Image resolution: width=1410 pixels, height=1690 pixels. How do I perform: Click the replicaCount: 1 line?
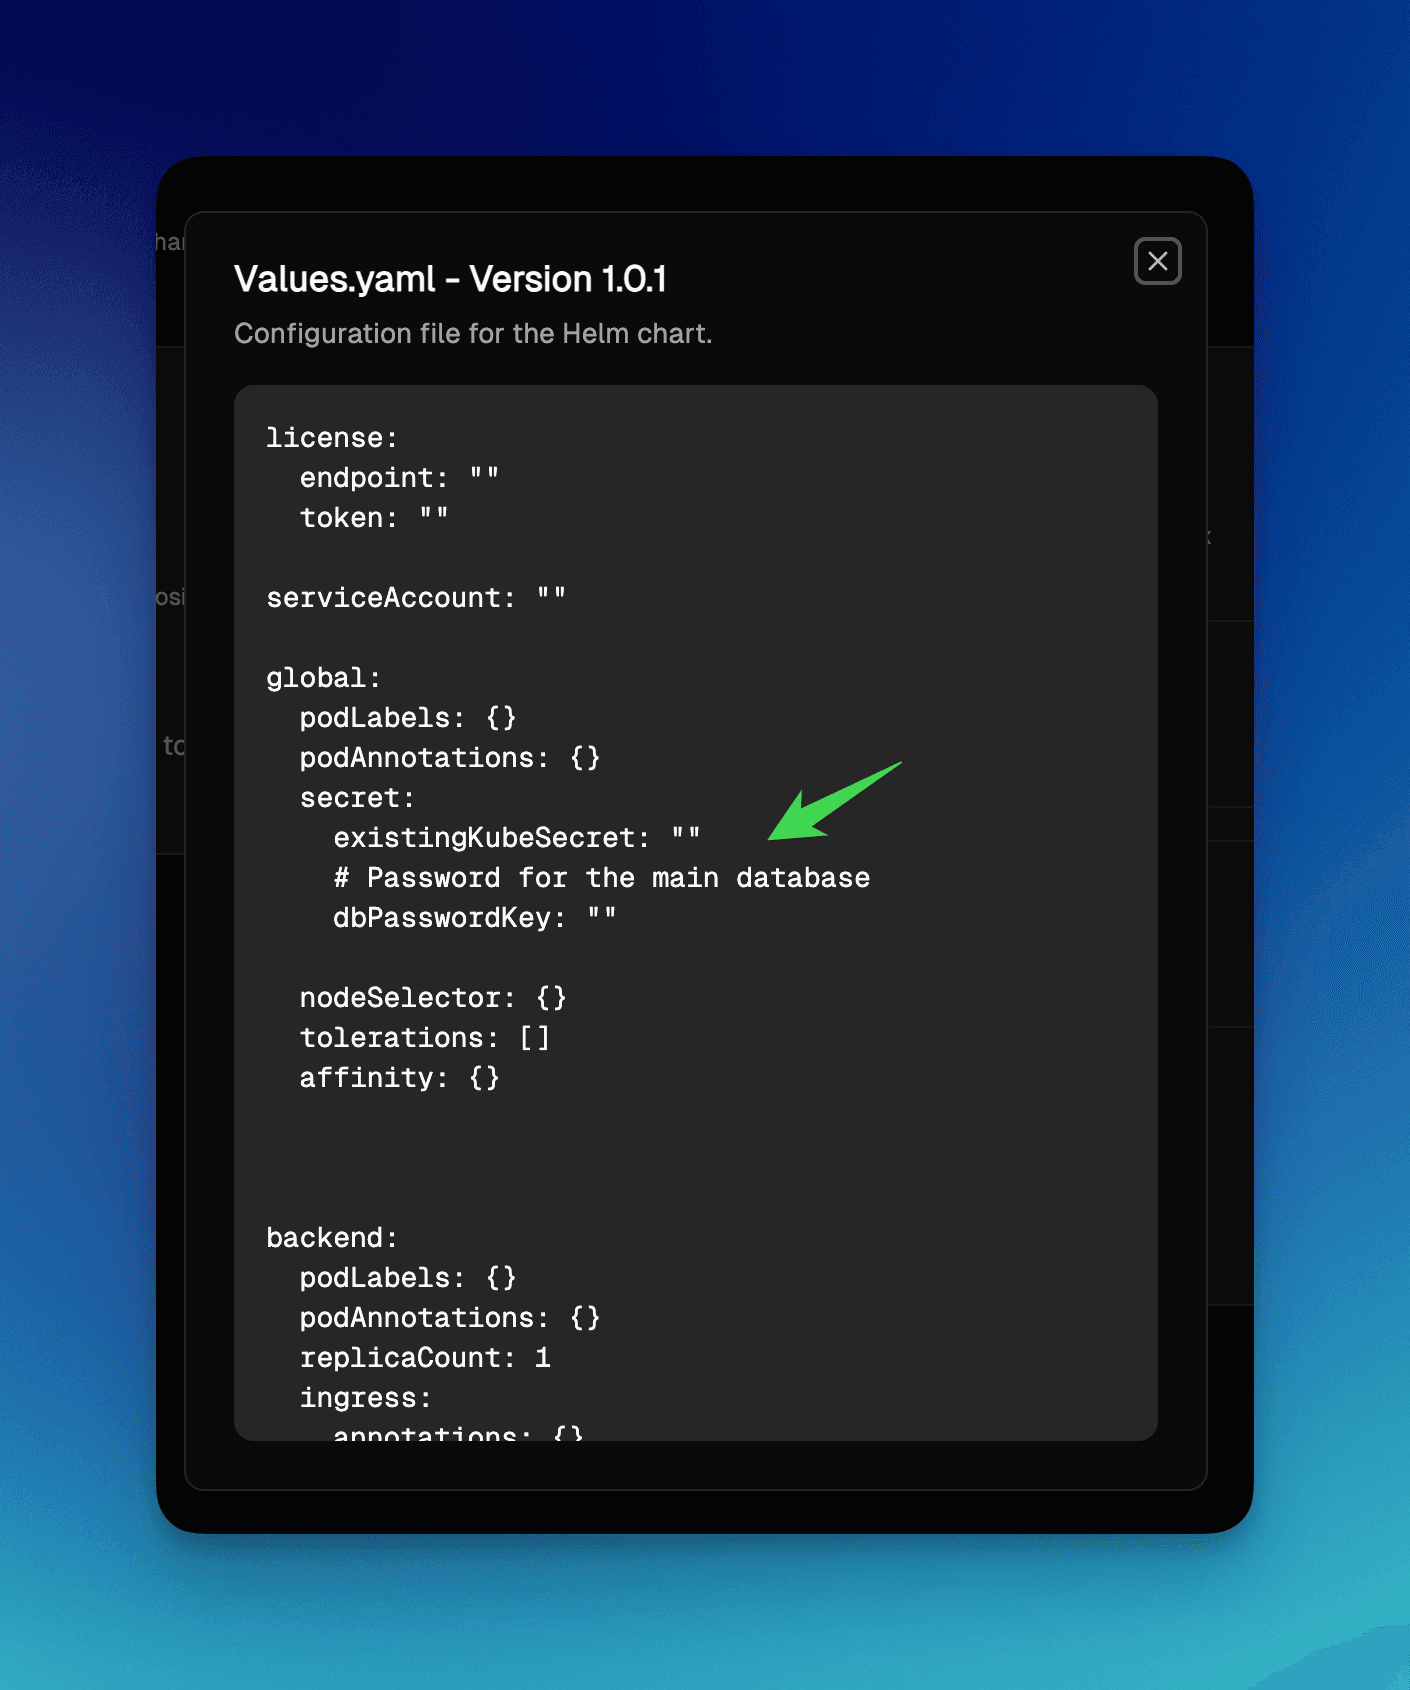(x=425, y=1358)
